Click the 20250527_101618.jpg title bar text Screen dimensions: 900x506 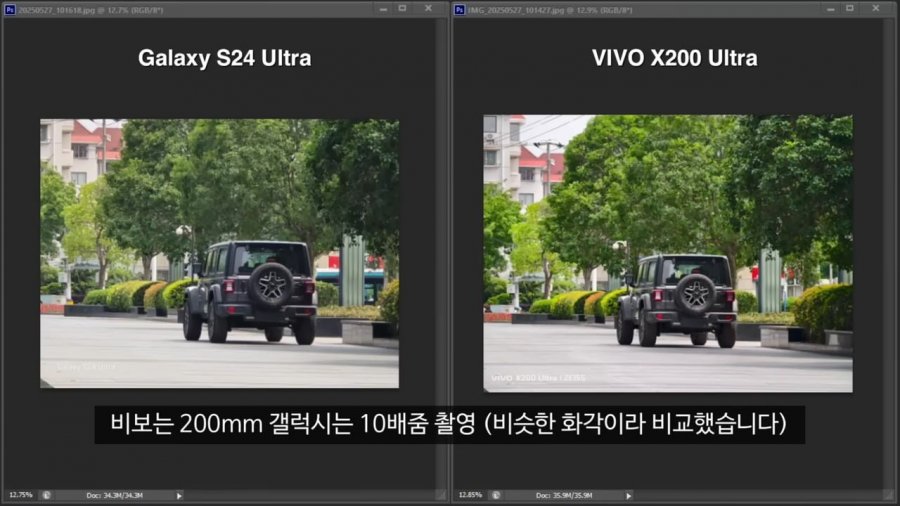pos(91,10)
